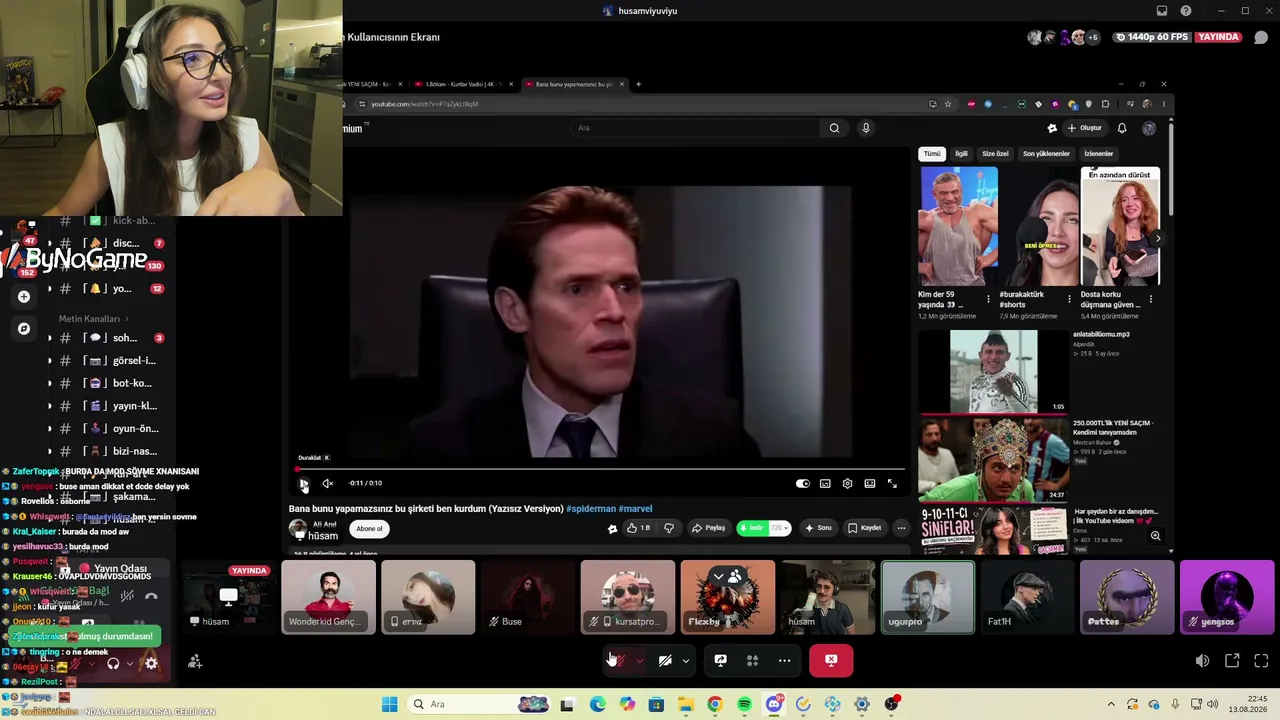Viewport: 1280px width, 720px height.
Task: Enter fullscreen in the YouTube player
Action: (x=892, y=484)
